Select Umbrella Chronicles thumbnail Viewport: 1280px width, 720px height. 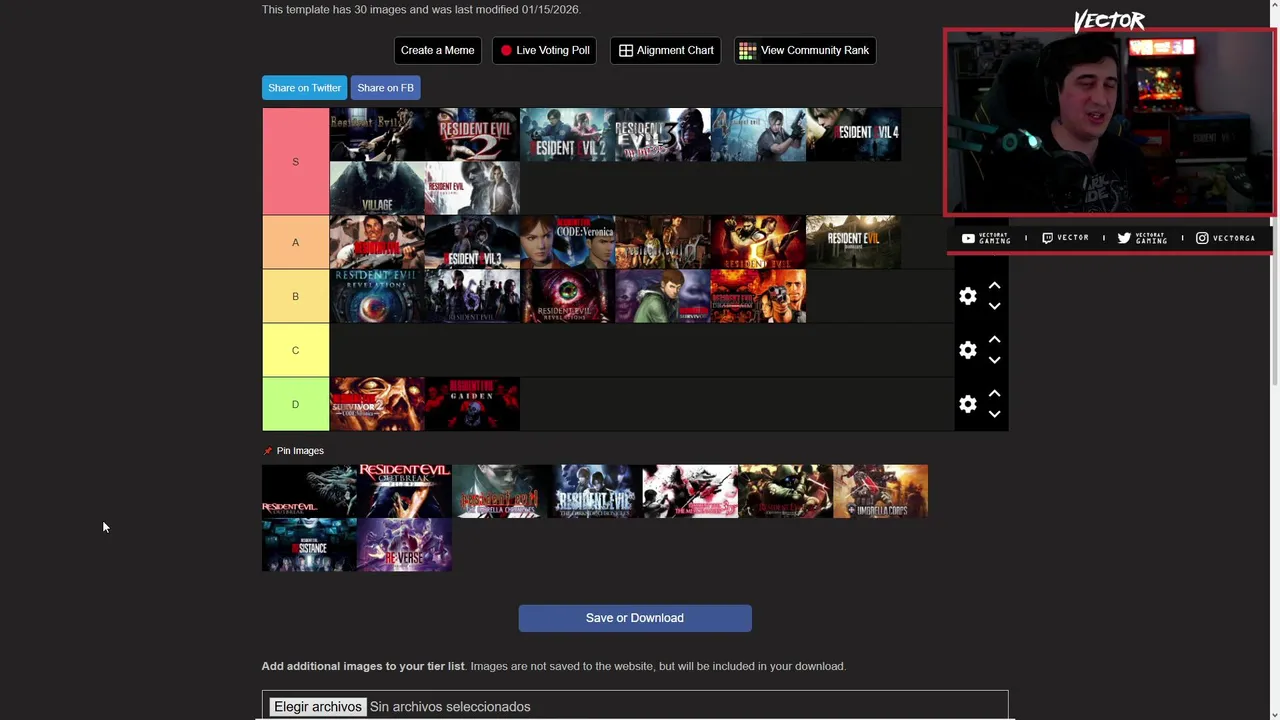499,491
